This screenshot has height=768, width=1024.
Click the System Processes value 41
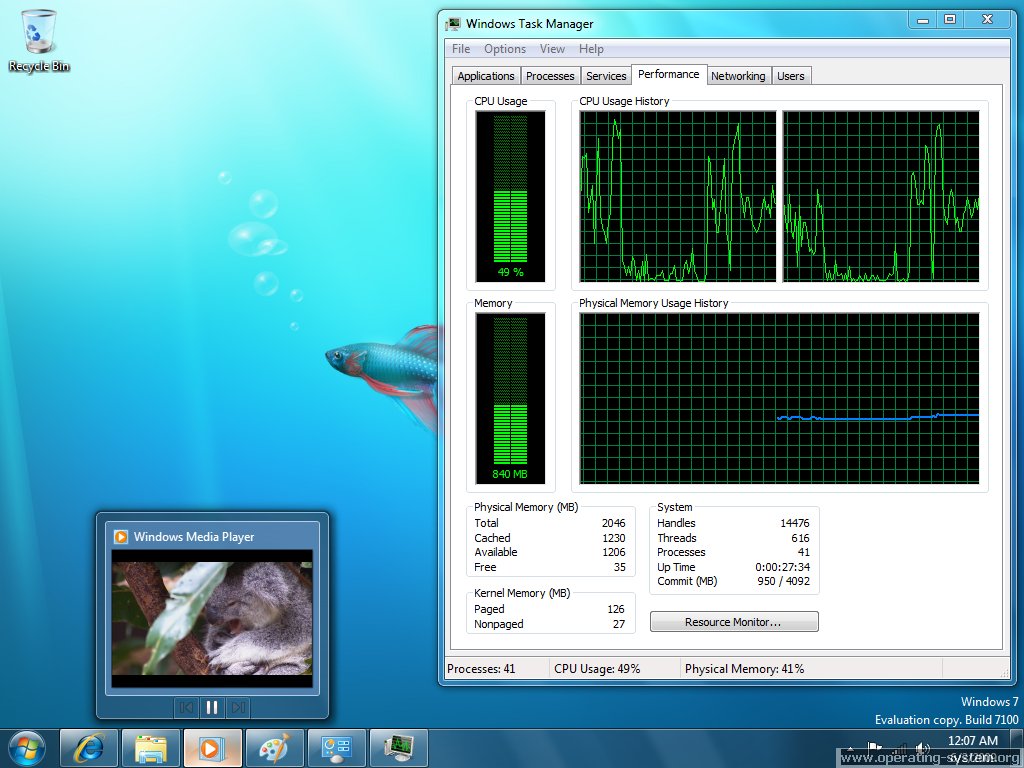point(804,552)
